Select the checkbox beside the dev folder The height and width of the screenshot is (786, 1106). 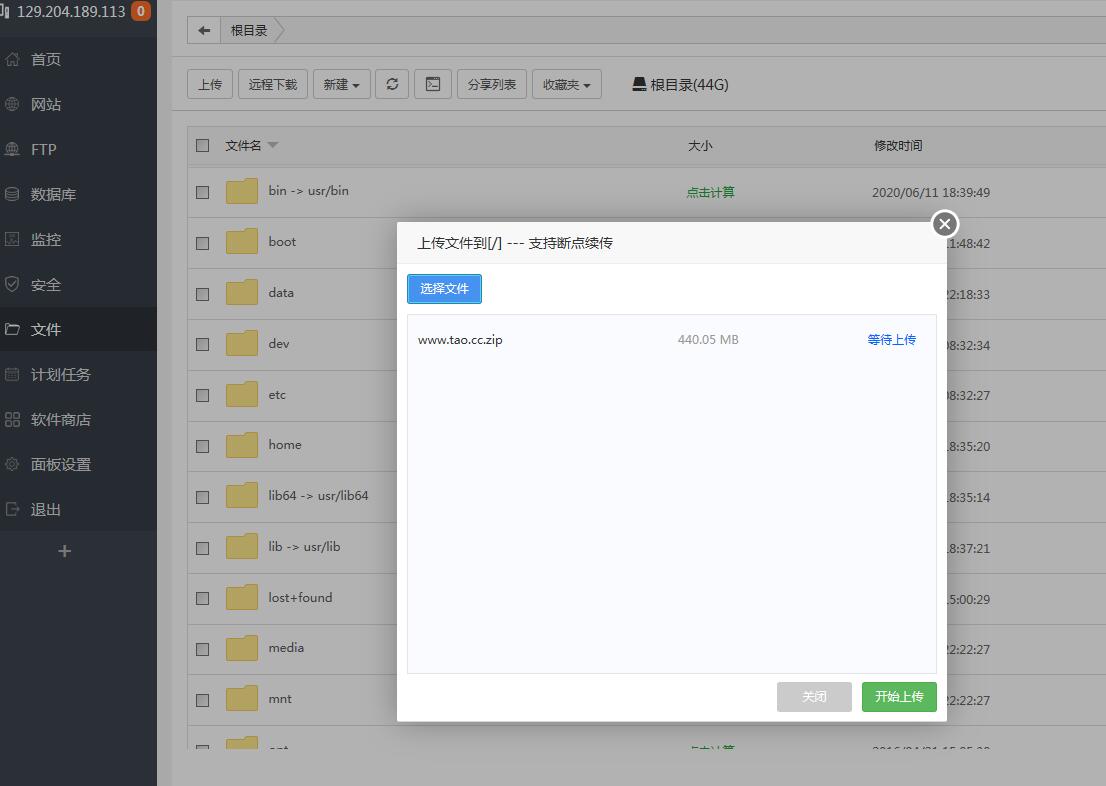203,344
